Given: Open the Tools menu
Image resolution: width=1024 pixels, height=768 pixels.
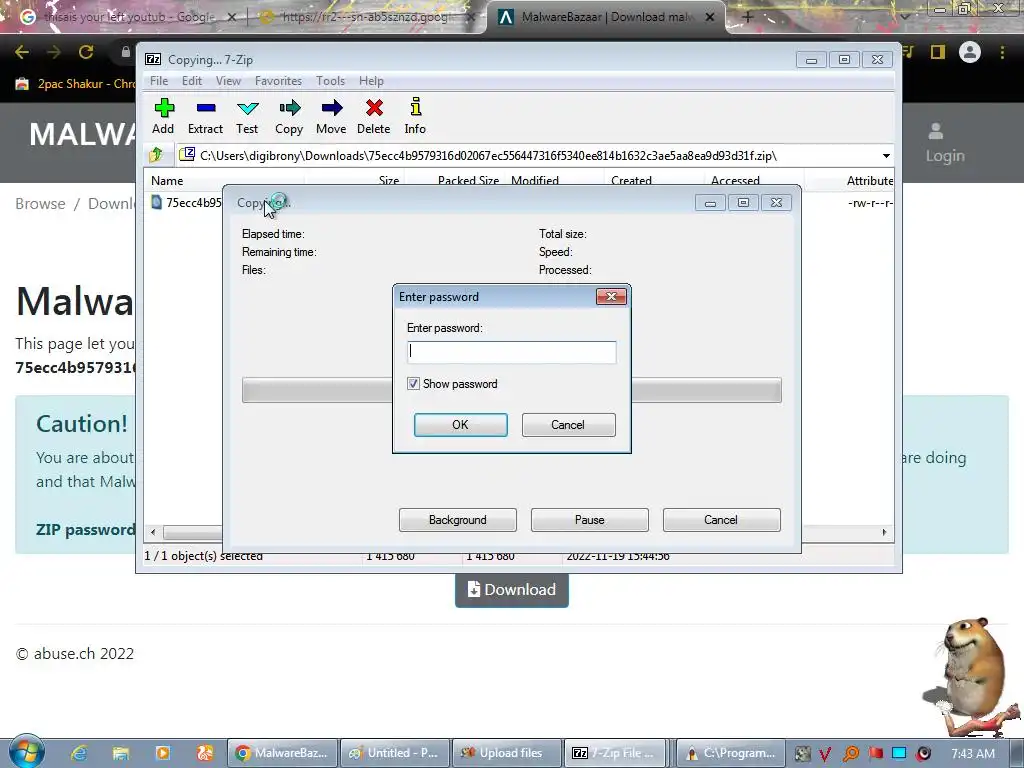Looking at the screenshot, I should point(330,80).
